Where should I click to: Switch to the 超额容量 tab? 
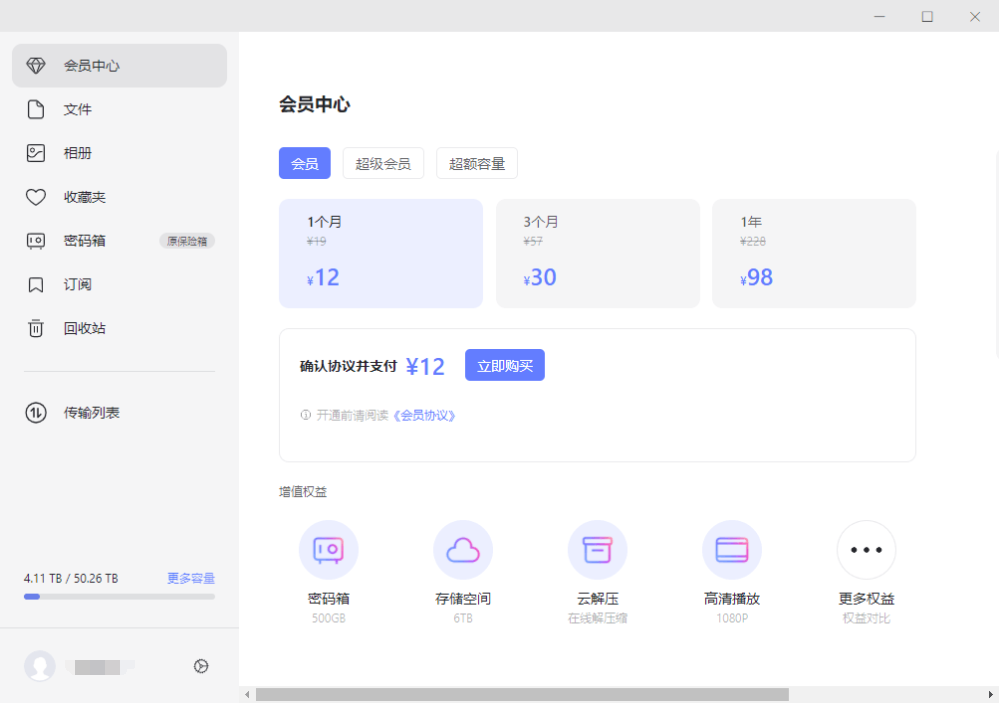point(477,163)
